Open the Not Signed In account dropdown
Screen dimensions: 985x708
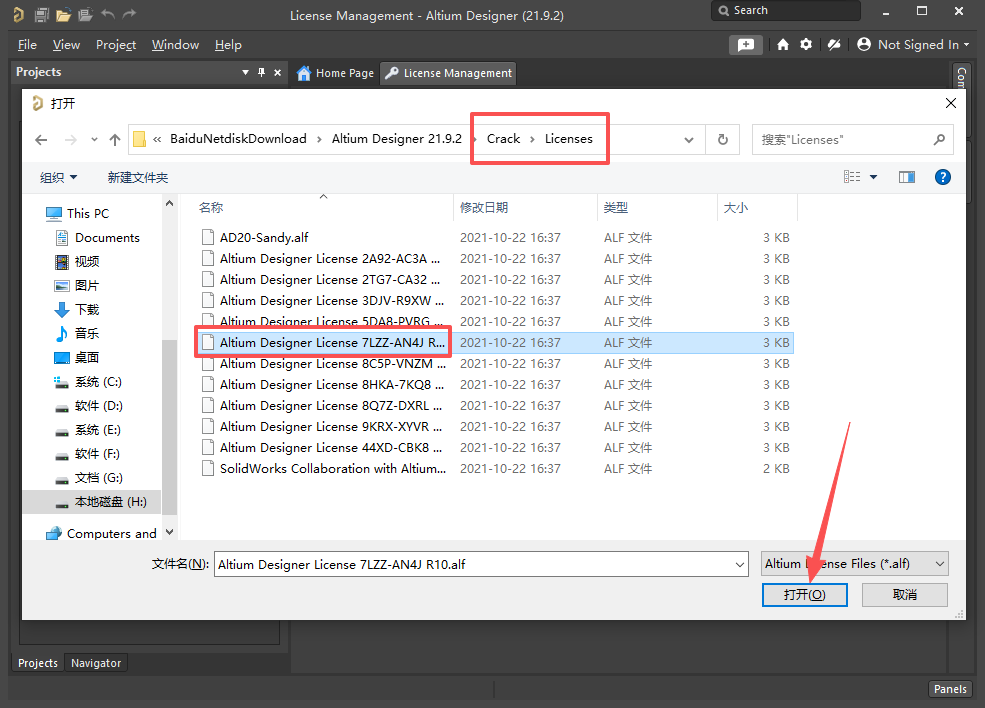[x=913, y=45]
